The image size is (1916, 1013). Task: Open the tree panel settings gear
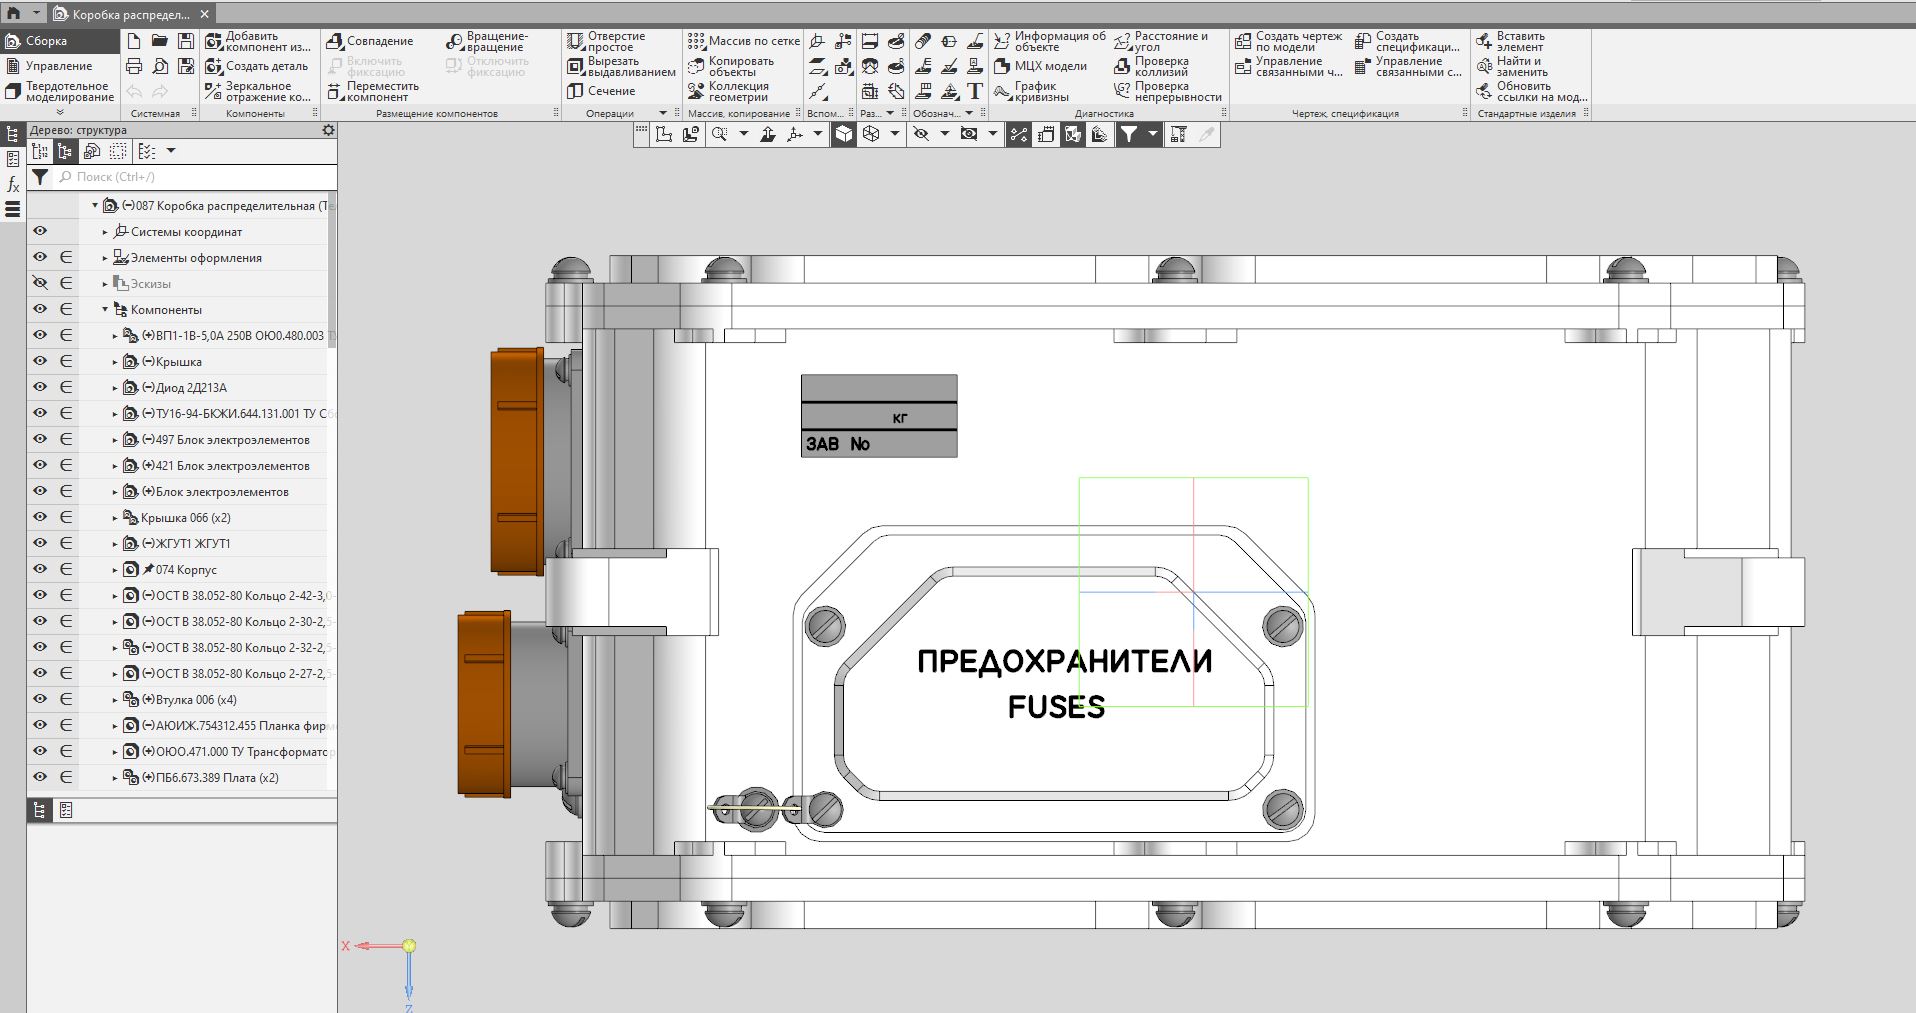coord(328,130)
